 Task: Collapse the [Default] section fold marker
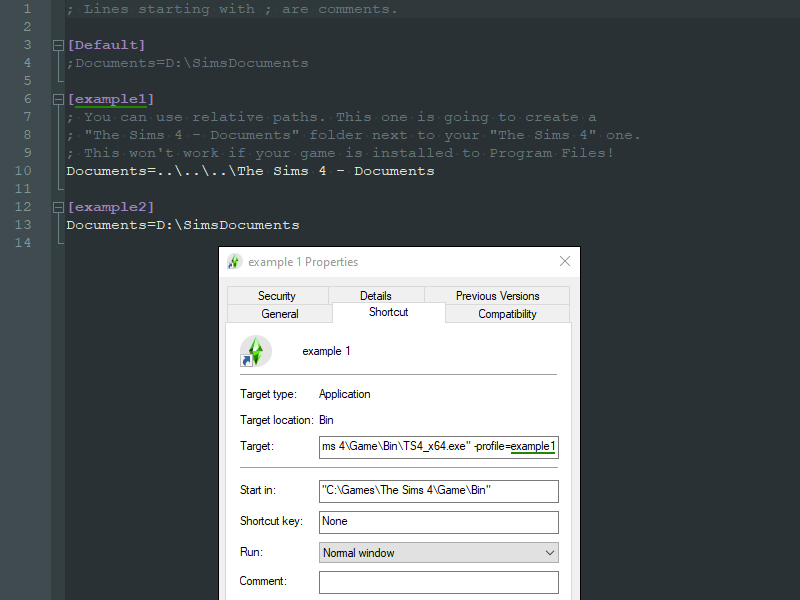point(59,45)
